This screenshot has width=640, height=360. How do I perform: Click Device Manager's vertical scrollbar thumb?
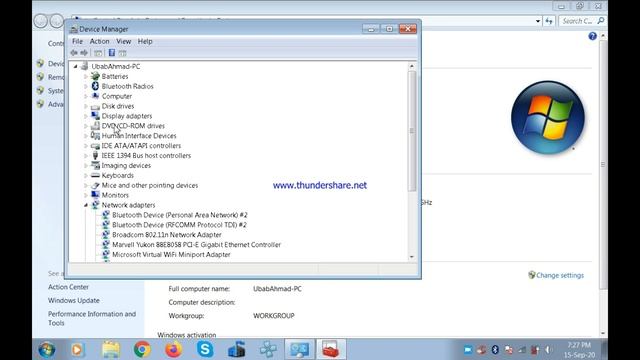412,131
